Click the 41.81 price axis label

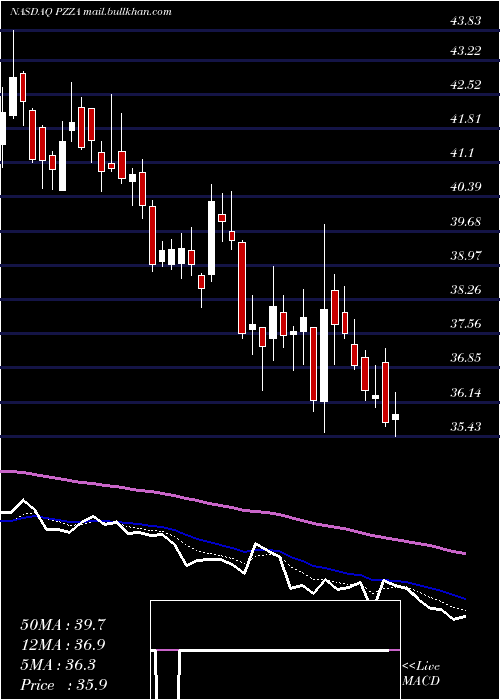pos(466,119)
